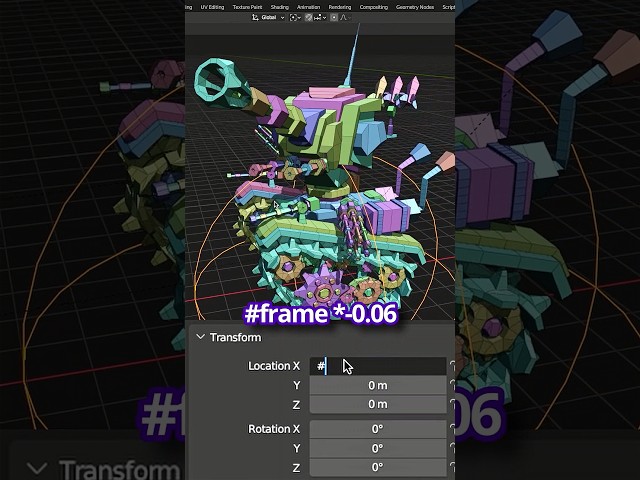This screenshot has width=640, height=480.
Task: Click the Rotation X value field
Action: 378,429
